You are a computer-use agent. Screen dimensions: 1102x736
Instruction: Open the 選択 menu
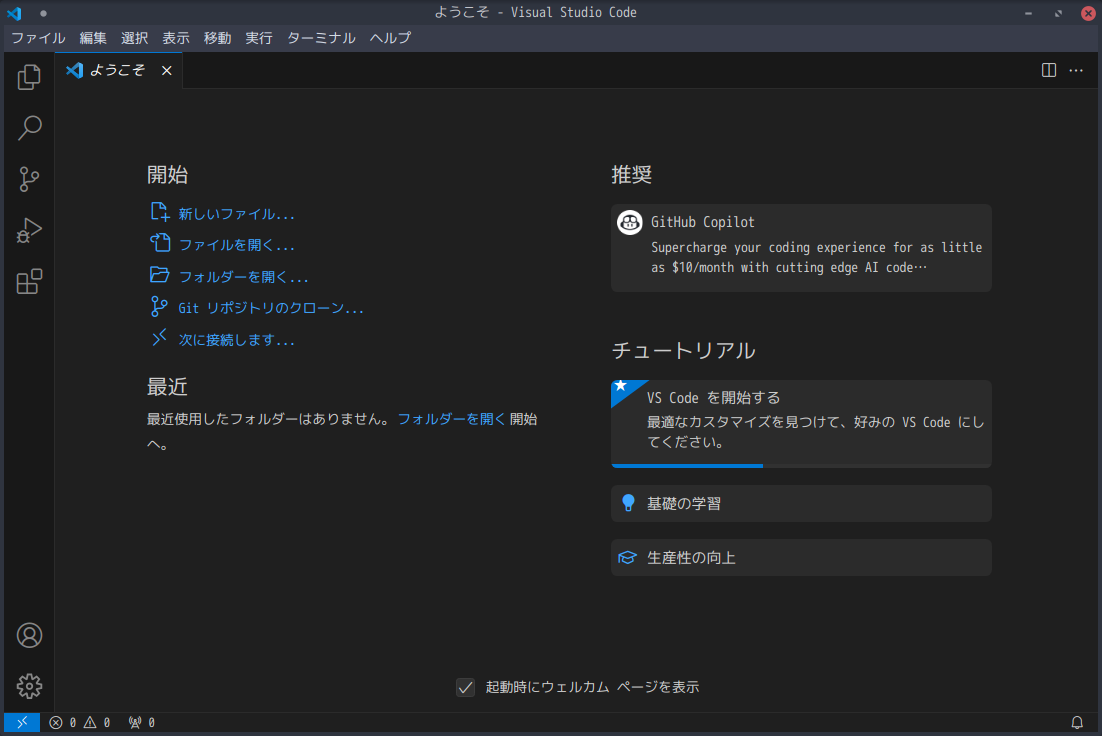134,38
